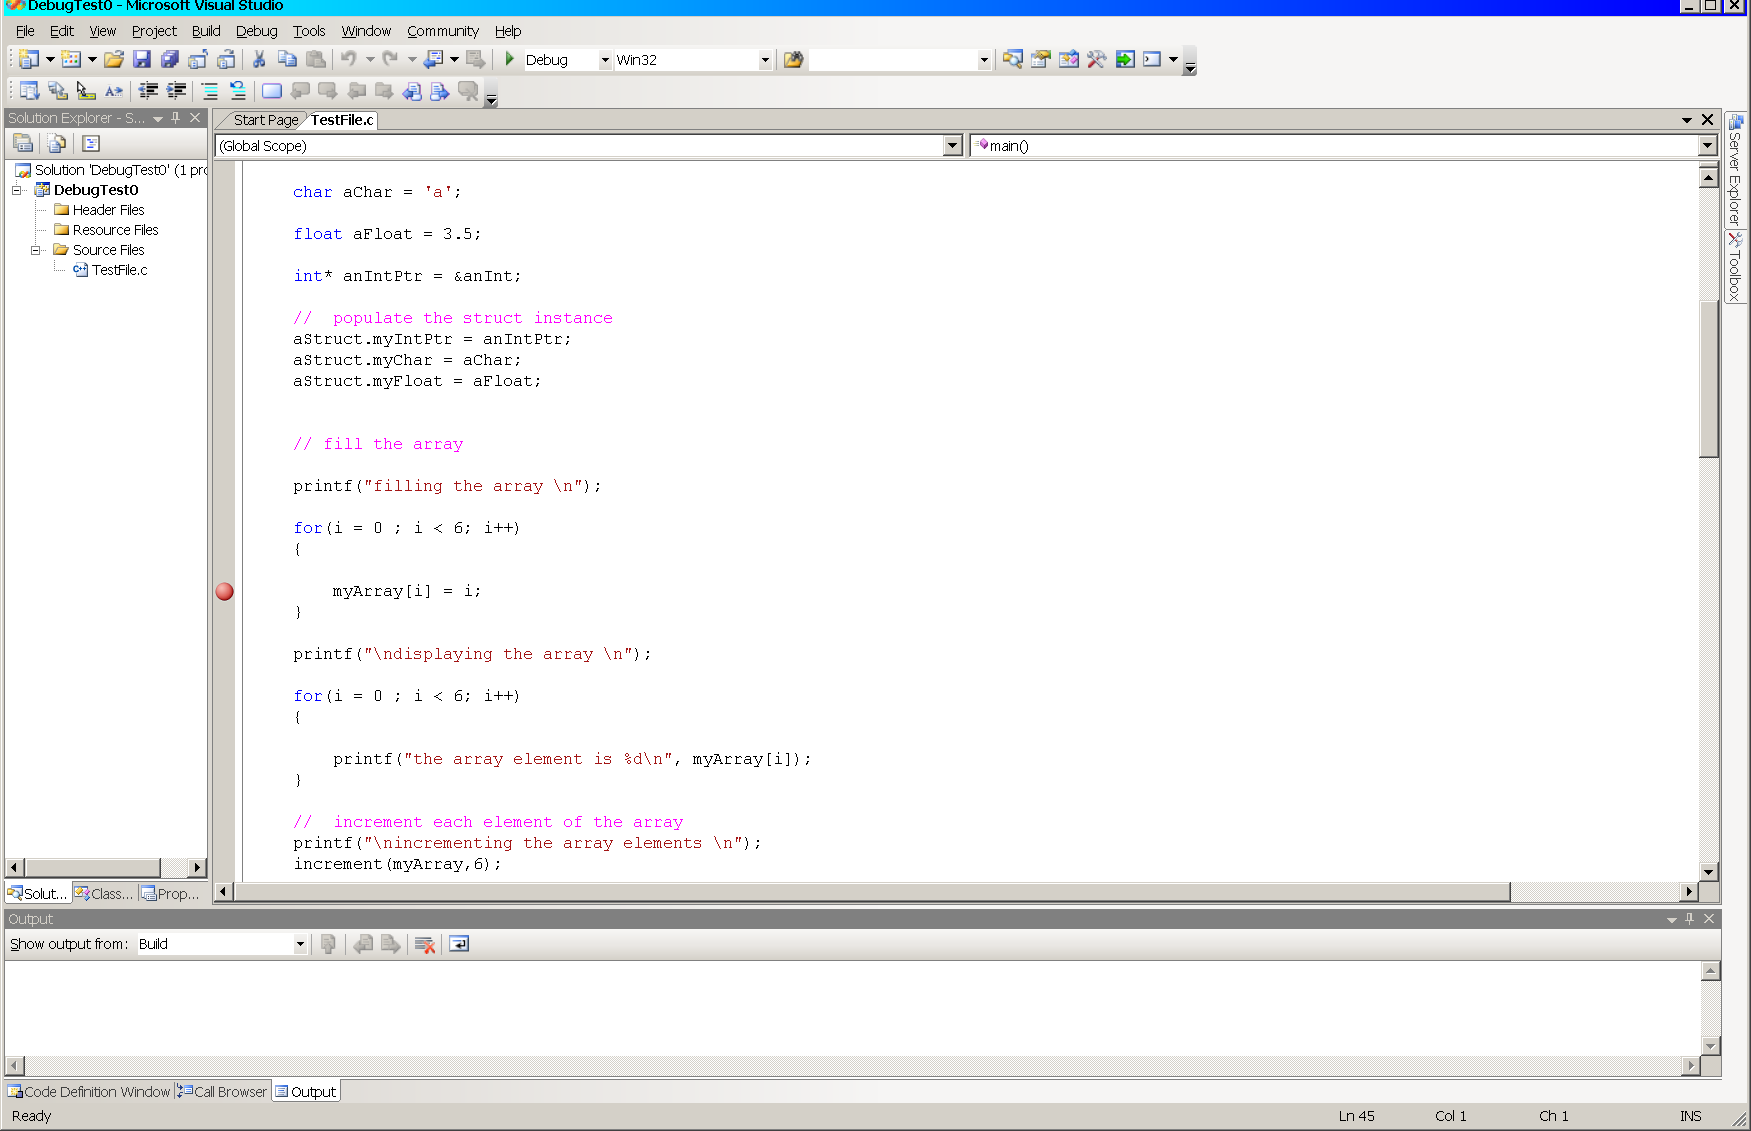Open the Build menu
The width and height of the screenshot is (1751, 1131).
point(206,31)
